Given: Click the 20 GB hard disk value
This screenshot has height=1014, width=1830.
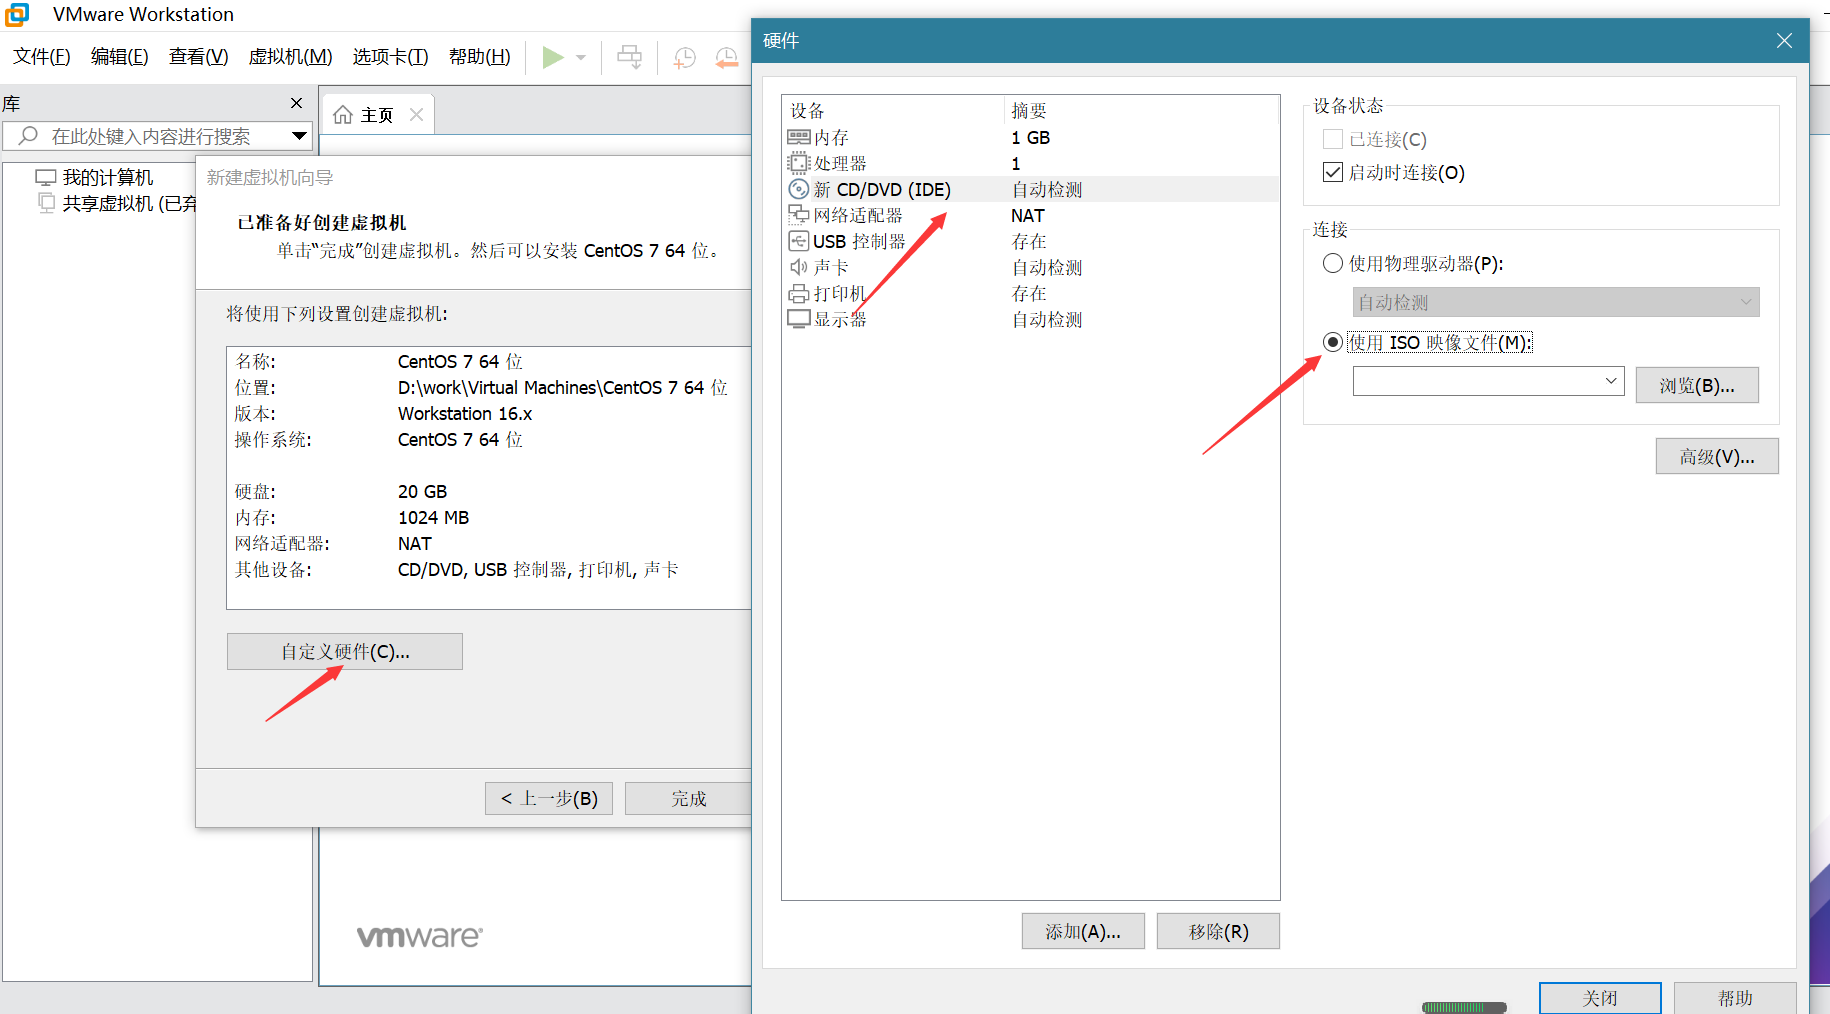Looking at the screenshot, I should pos(422,491).
